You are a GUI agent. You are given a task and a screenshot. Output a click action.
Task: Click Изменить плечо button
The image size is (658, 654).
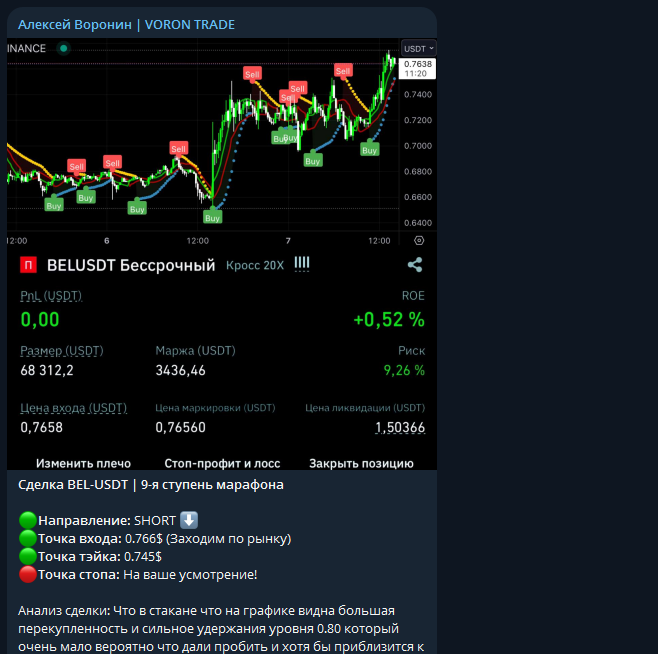tap(83, 463)
